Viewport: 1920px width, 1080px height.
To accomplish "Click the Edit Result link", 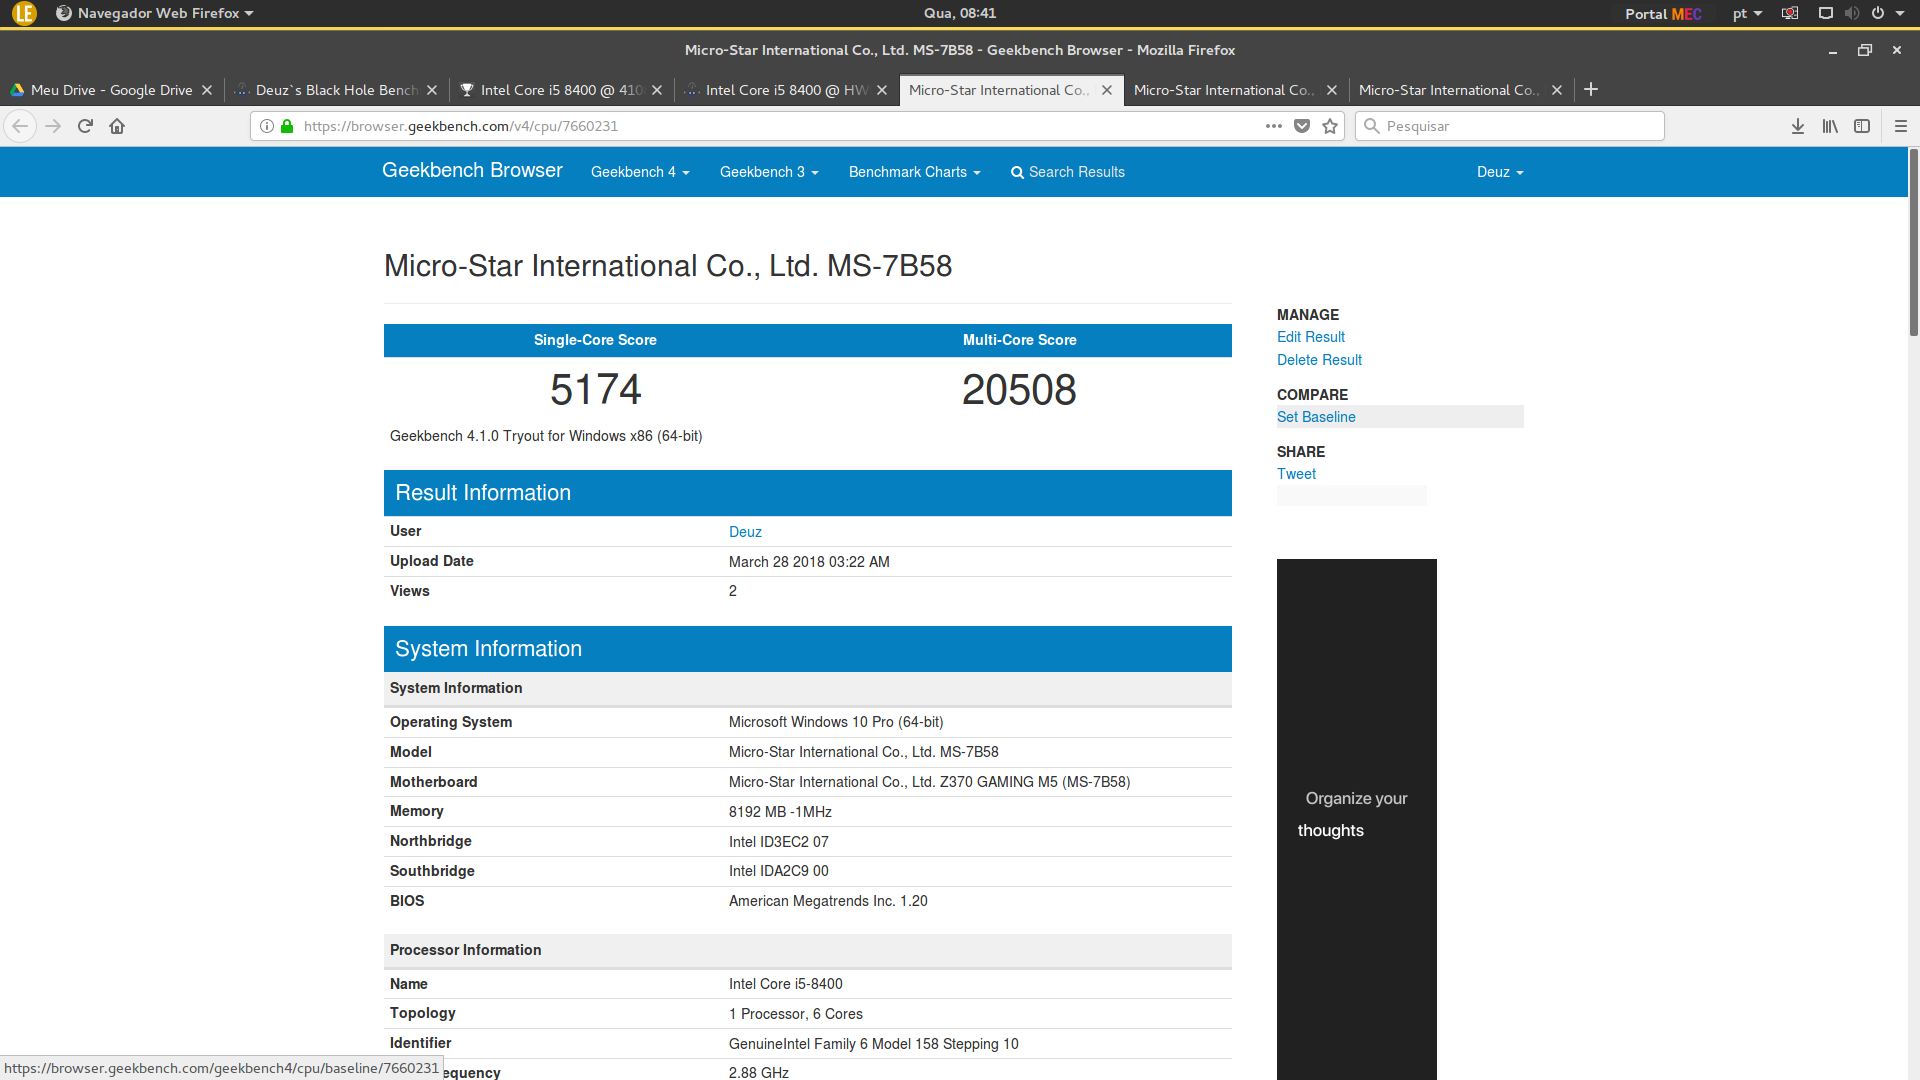I will point(1310,337).
